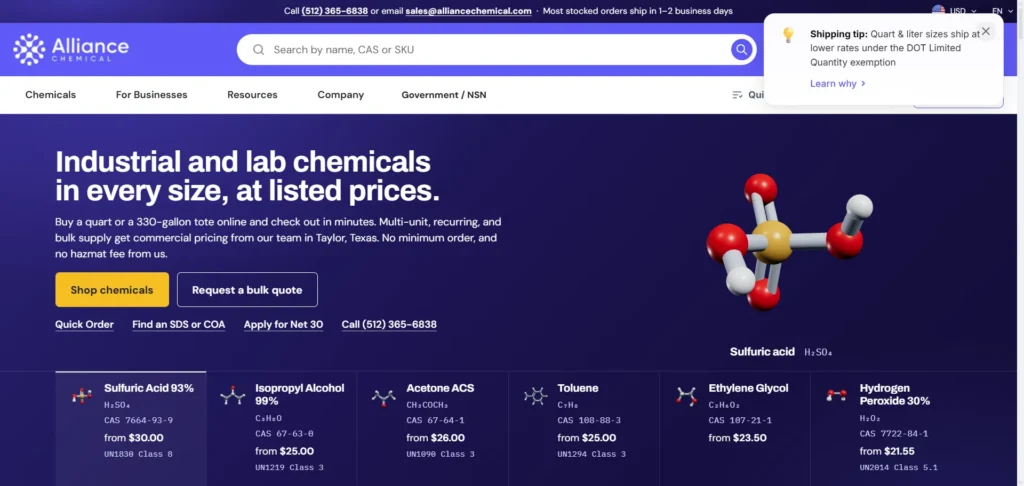Click the Ethylene Glycol molecule icon
The width and height of the screenshot is (1024, 486).
point(686,396)
